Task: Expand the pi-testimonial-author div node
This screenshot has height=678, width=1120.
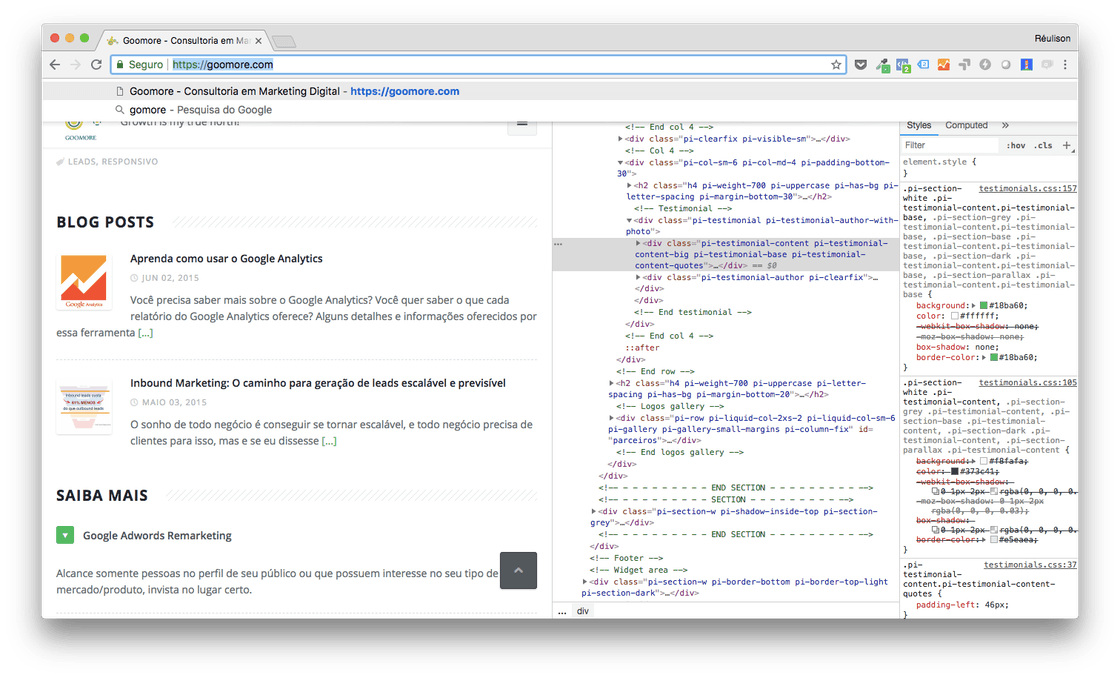Action: (639, 277)
